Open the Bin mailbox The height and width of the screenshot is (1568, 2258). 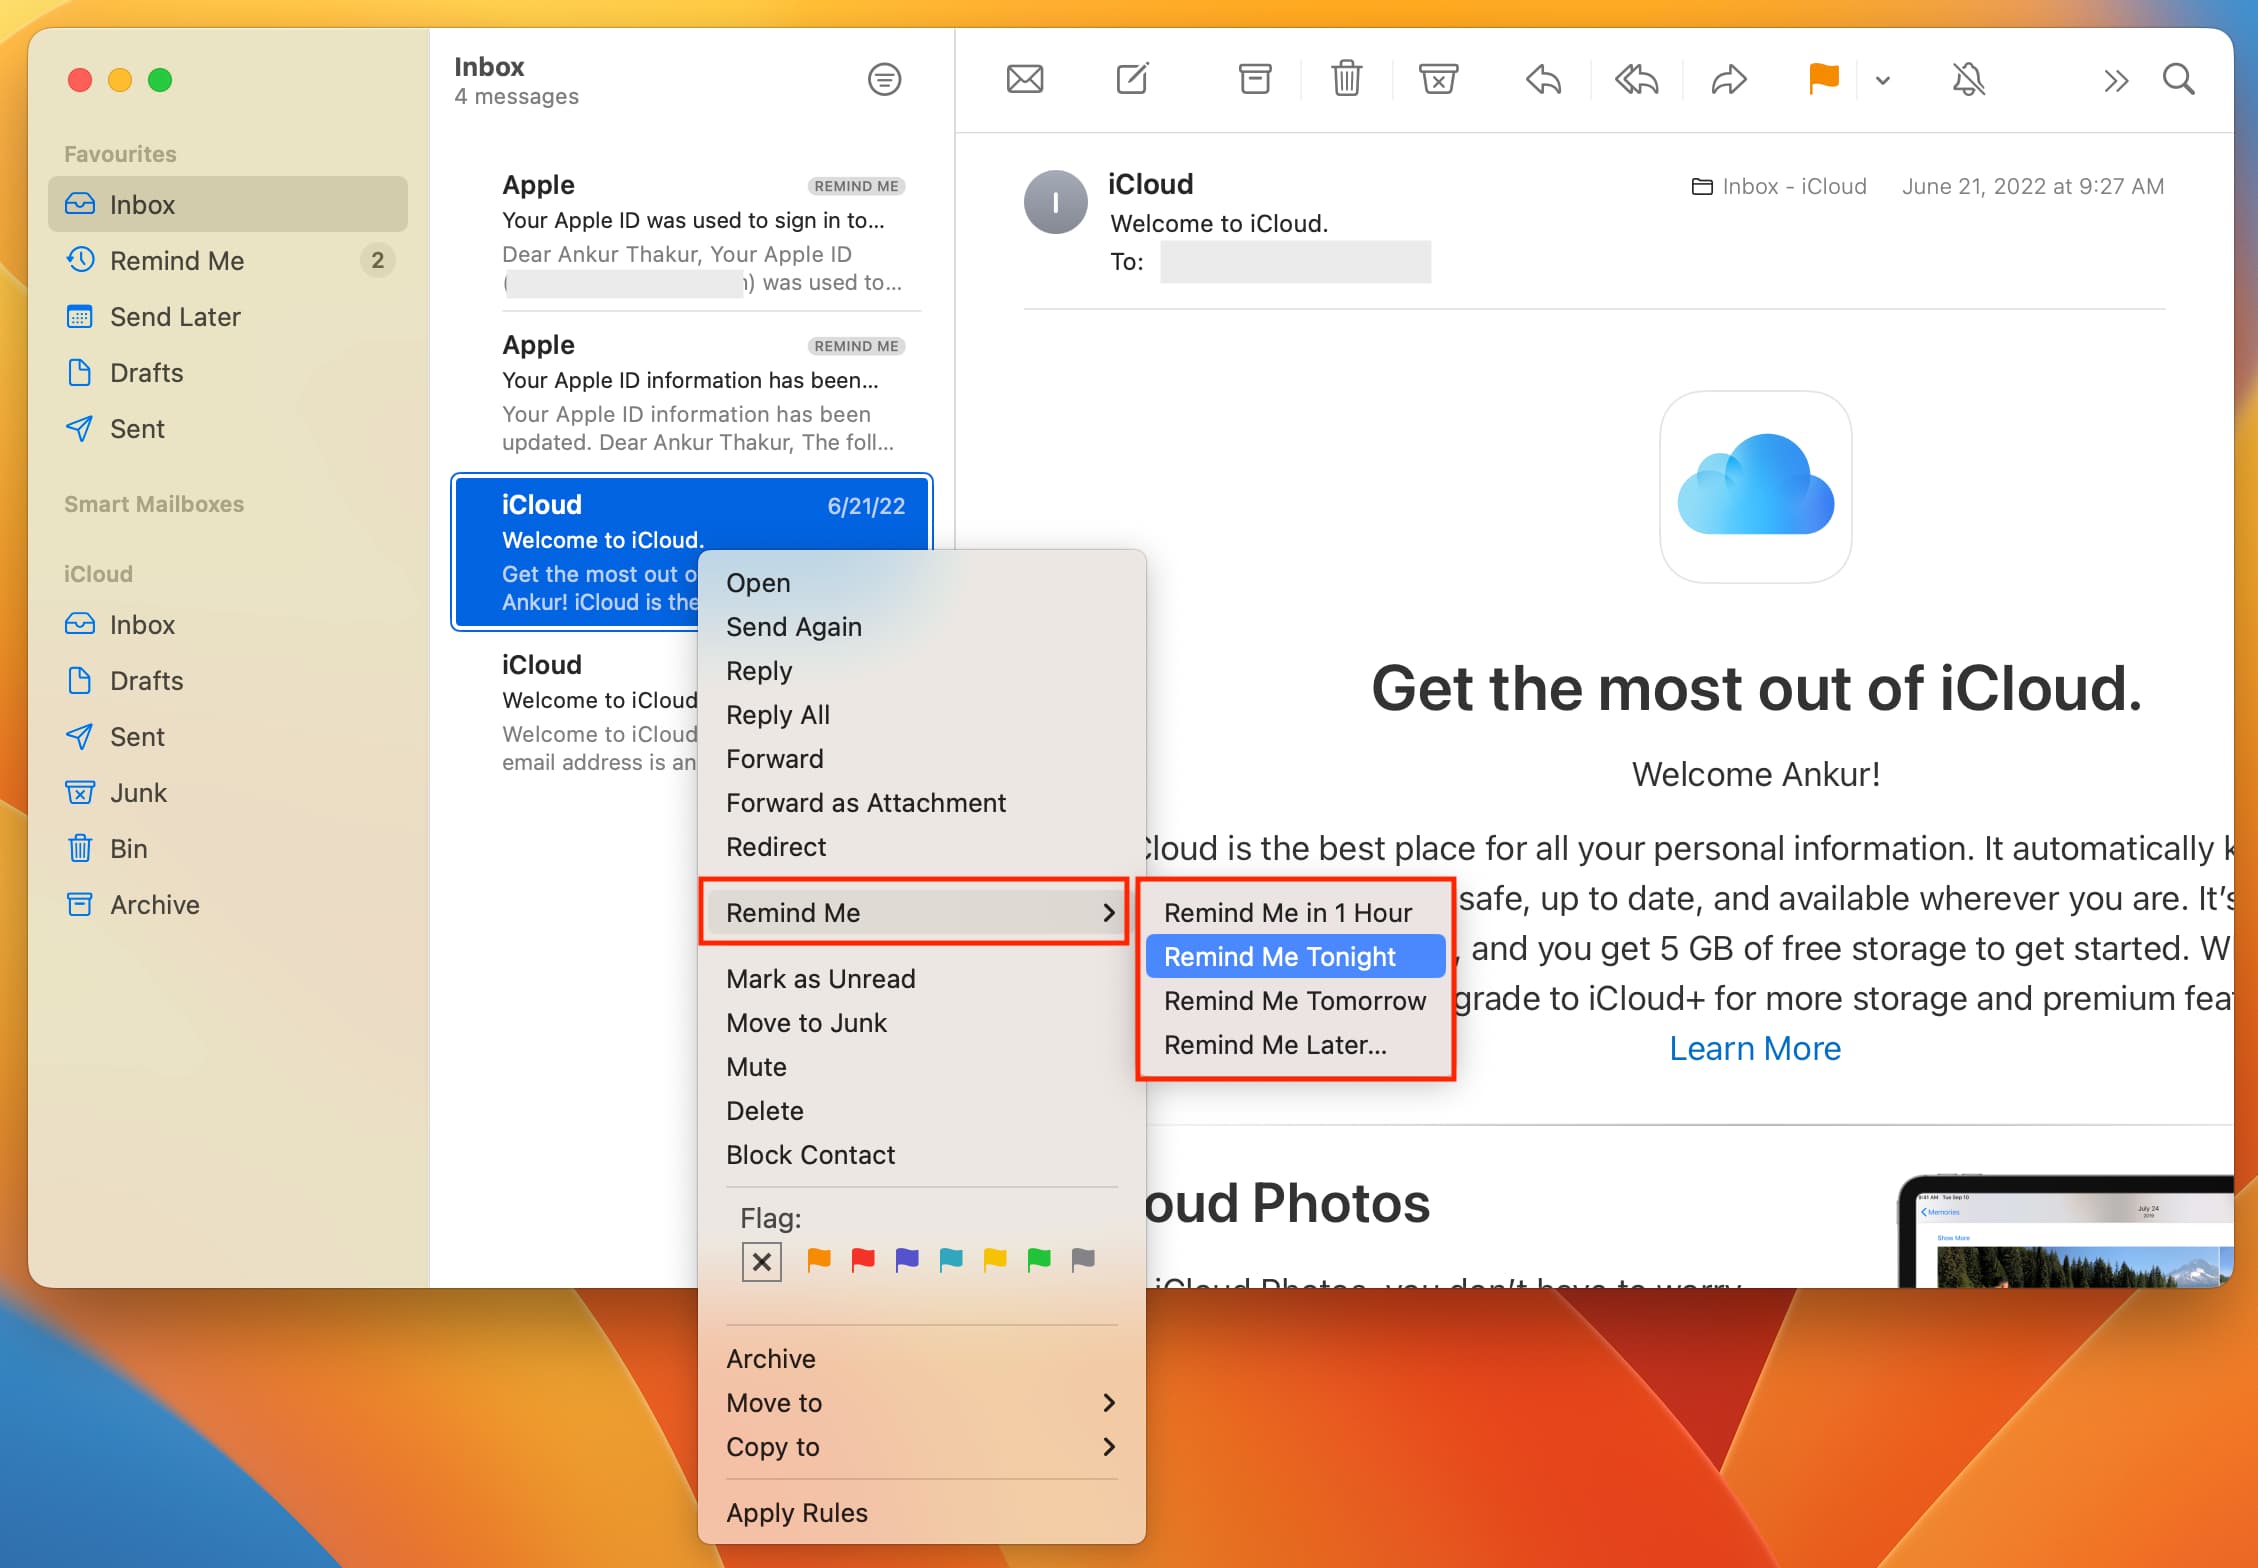[228, 848]
